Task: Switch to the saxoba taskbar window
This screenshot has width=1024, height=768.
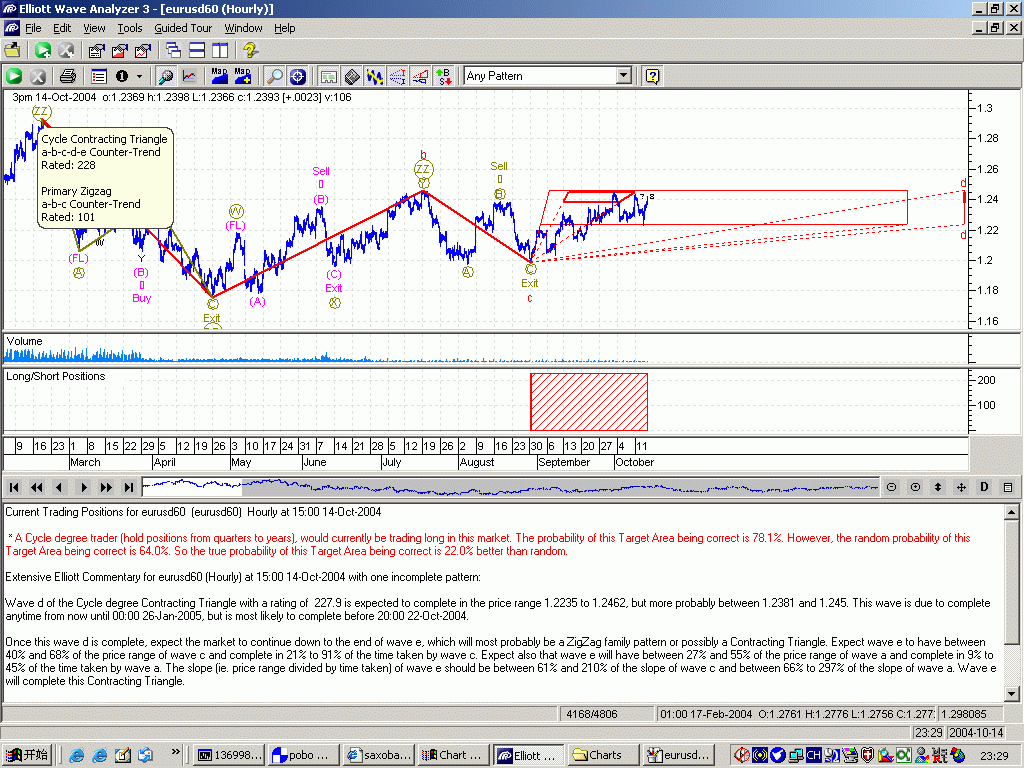Action: (378, 755)
